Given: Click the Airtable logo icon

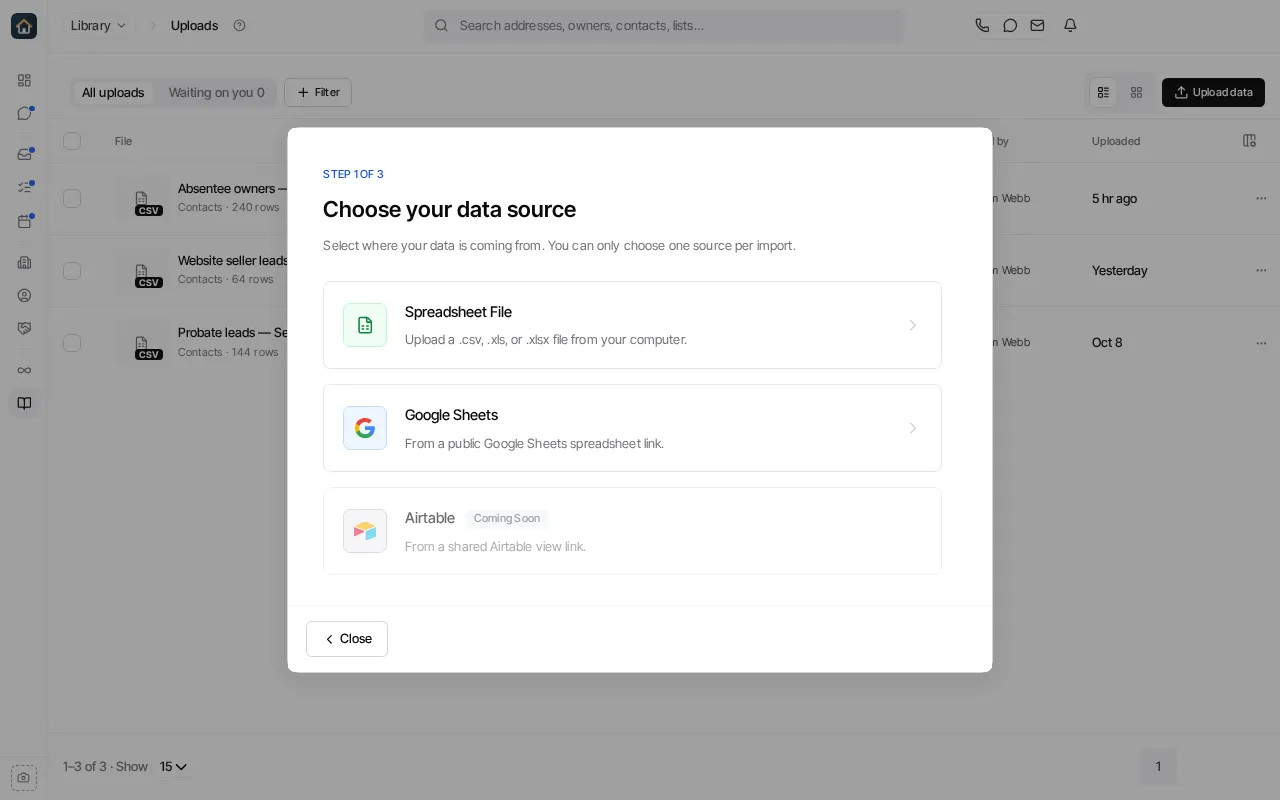Looking at the screenshot, I should (x=365, y=531).
